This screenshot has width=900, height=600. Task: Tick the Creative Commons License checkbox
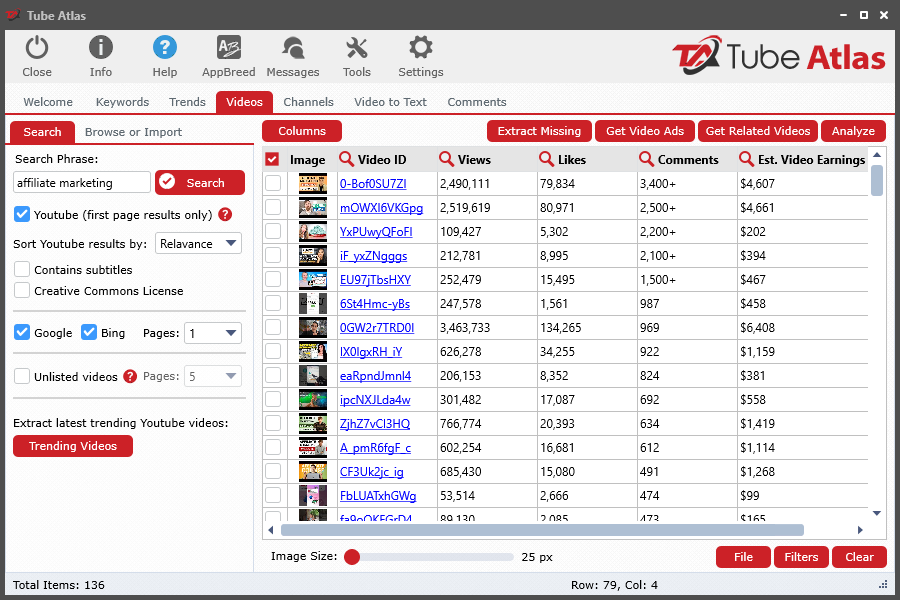[x=22, y=291]
